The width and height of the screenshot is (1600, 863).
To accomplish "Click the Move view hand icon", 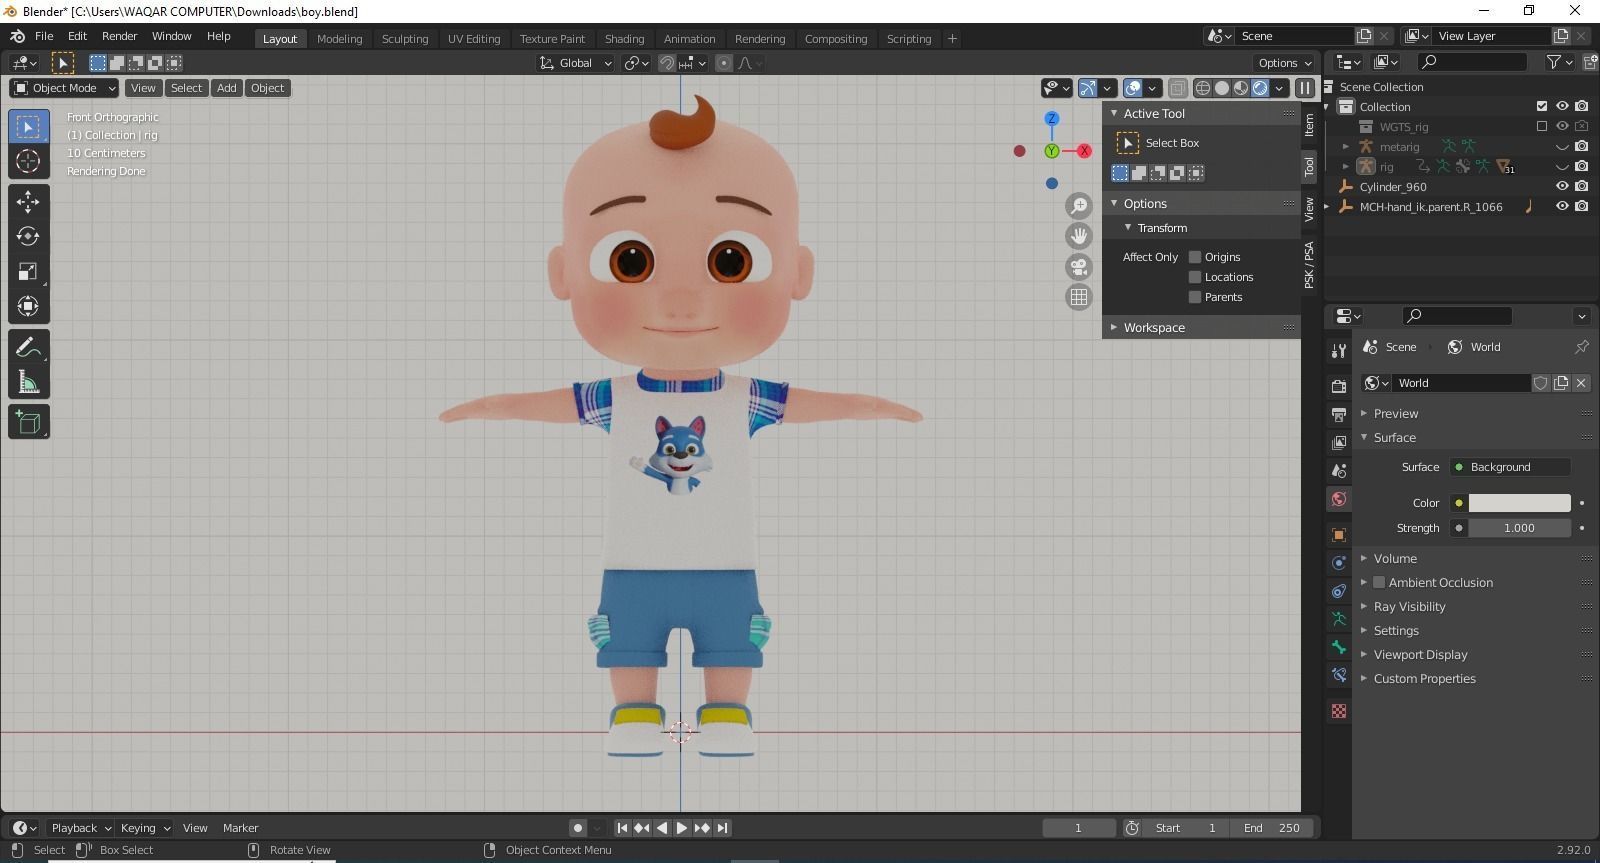I will [1079, 236].
